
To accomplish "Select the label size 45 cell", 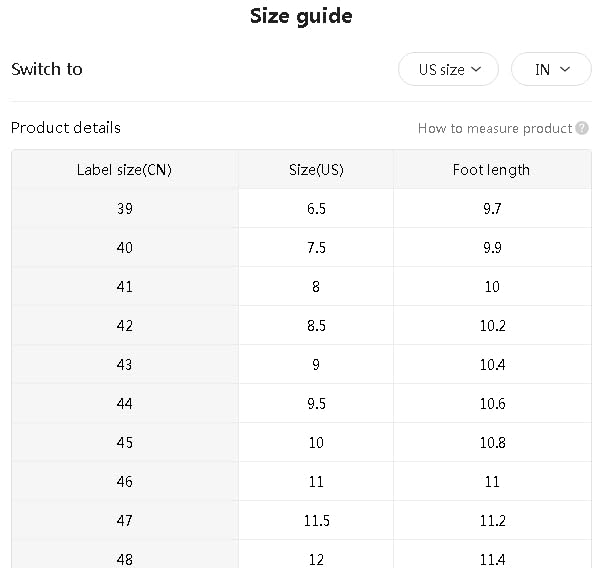I will (124, 442).
